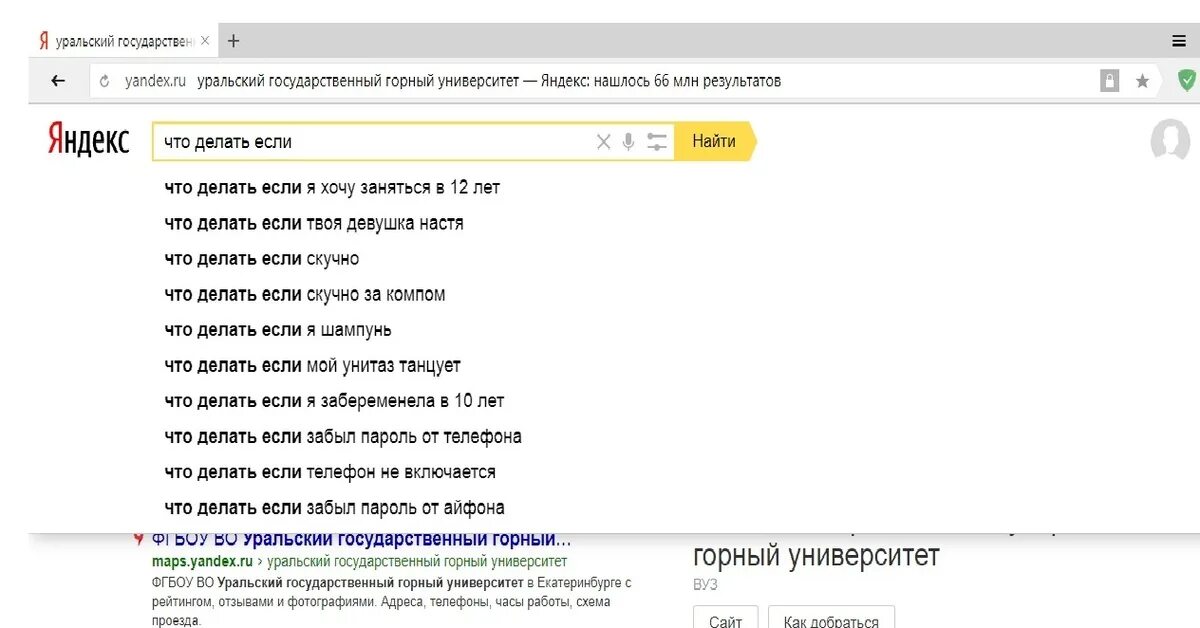Choose suggestion "твоя девушка настя"
The height and width of the screenshot is (628, 1200).
(314, 223)
